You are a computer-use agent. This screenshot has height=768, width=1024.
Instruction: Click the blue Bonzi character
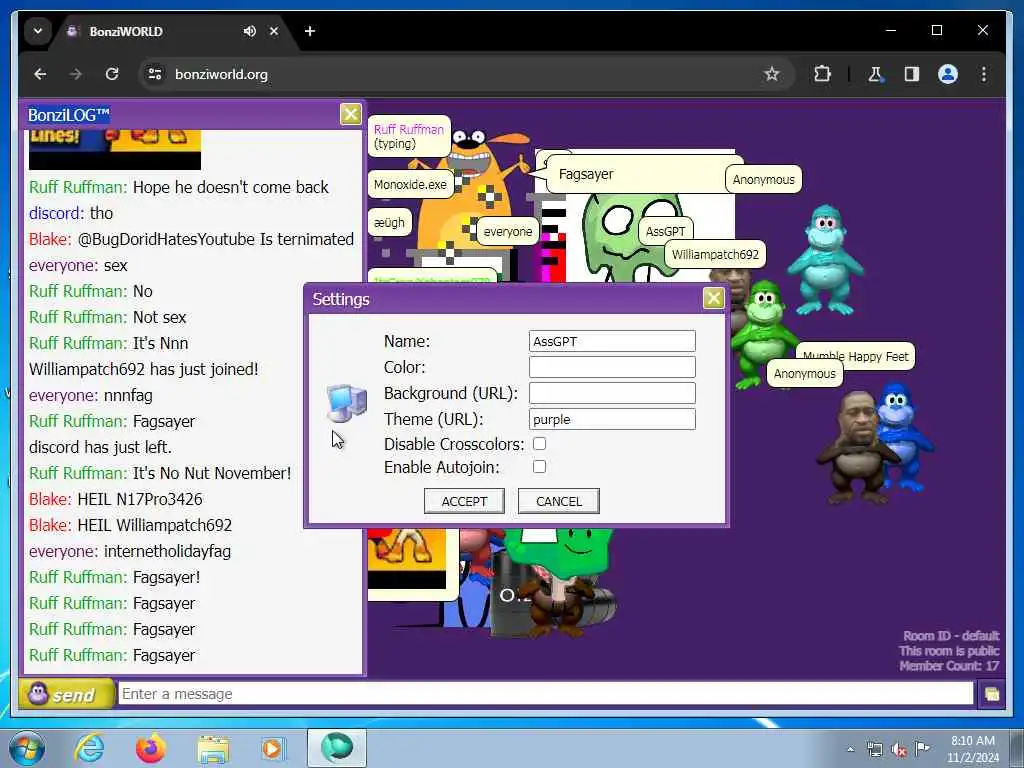tap(904, 438)
